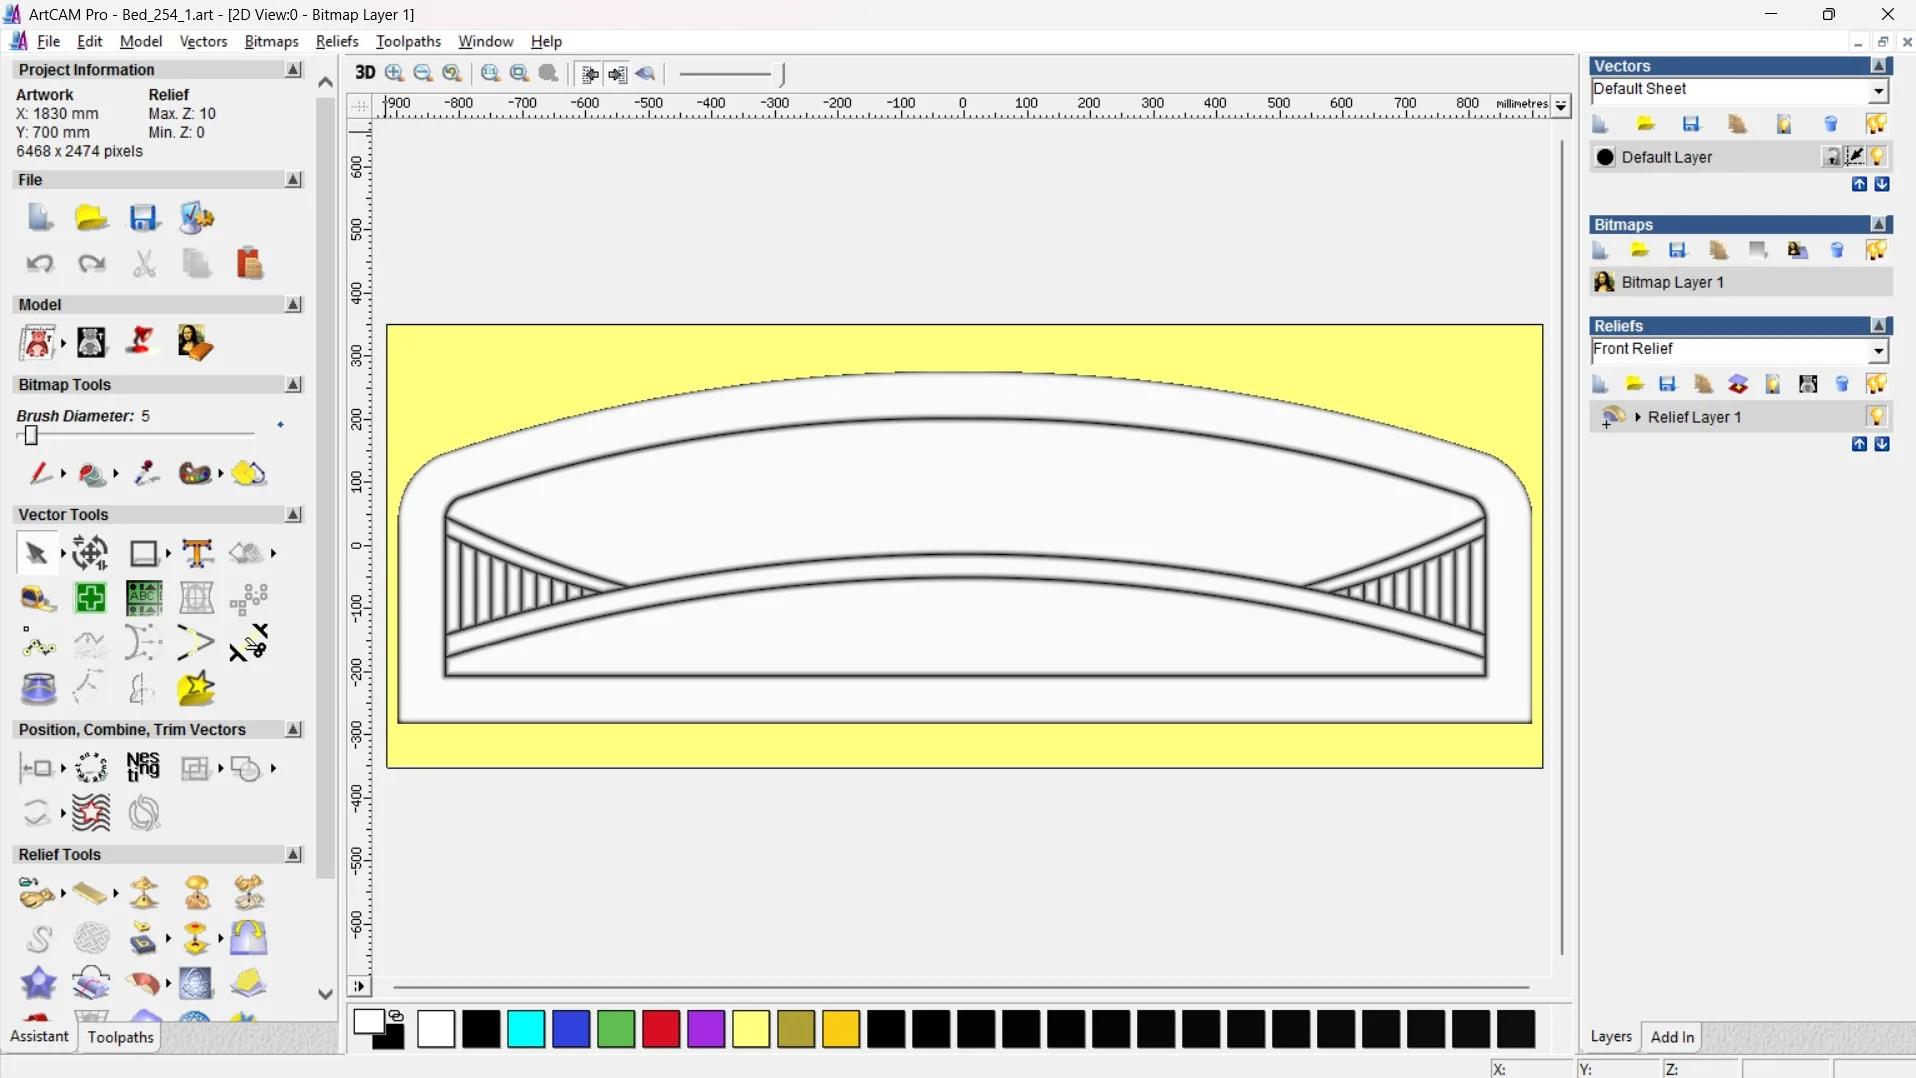Open the Default Sheet dropdown
This screenshot has height=1078, width=1916.
(1878, 91)
